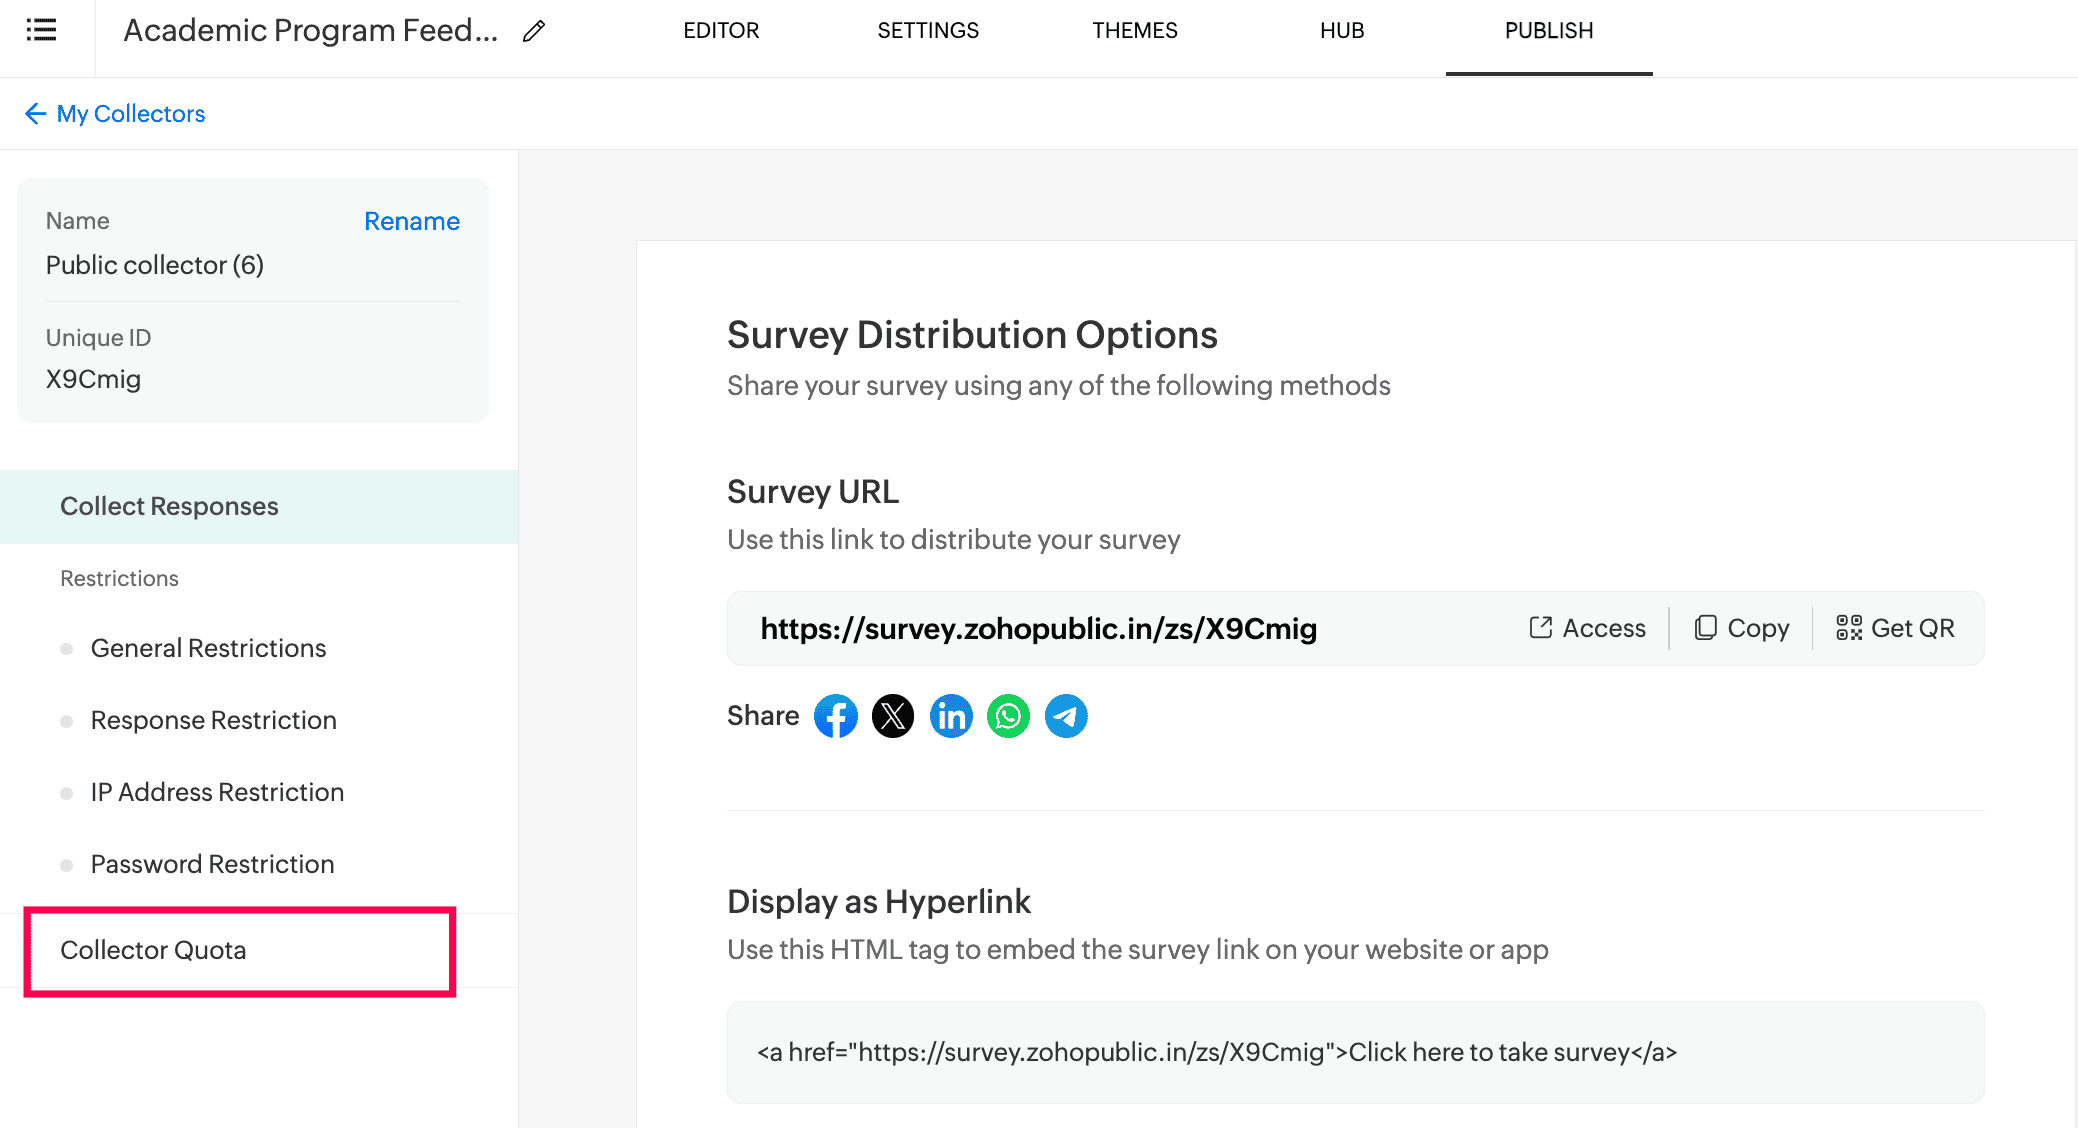The height and width of the screenshot is (1128, 2078).
Task: Click the survey title Academic Program Feed...
Action: pos(311,31)
